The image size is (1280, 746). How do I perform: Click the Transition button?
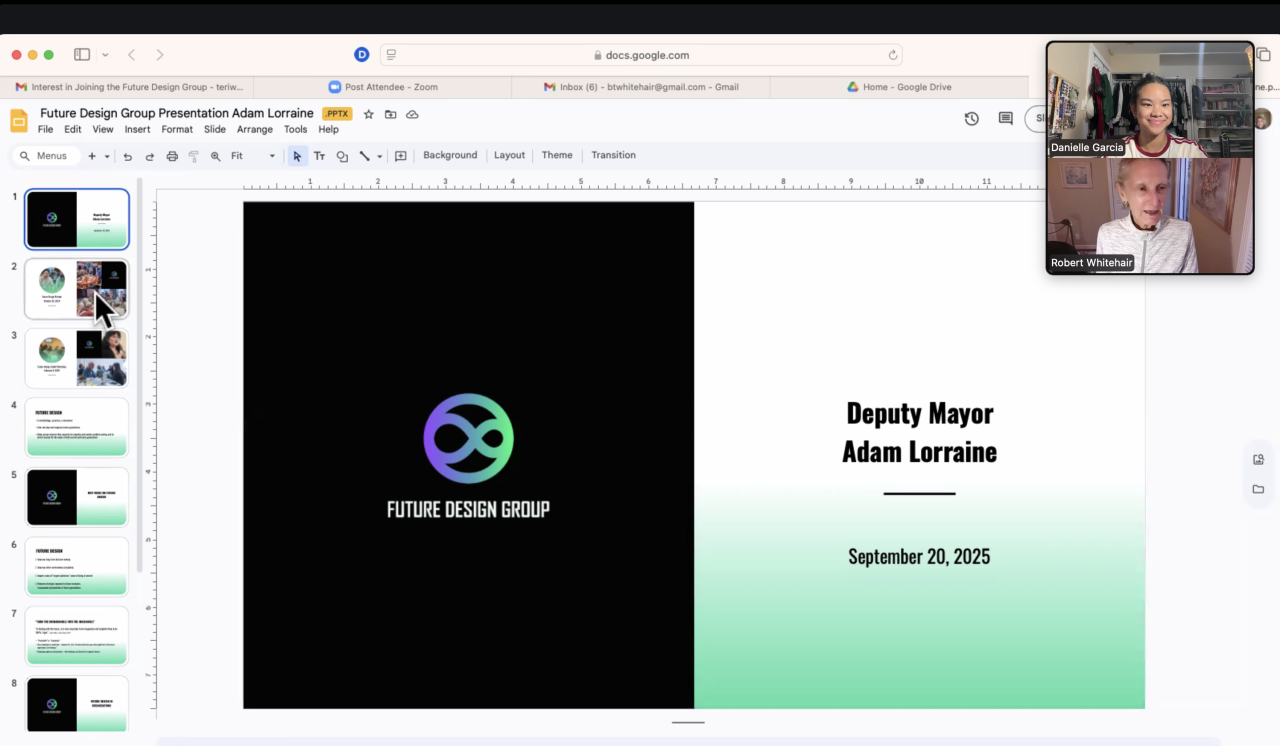[613, 155]
